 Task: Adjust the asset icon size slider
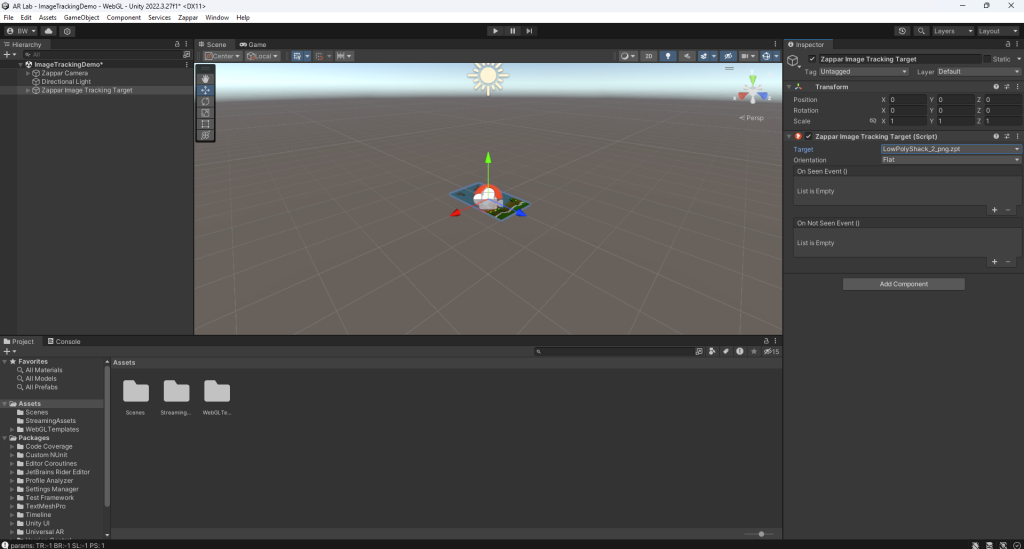pos(760,534)
